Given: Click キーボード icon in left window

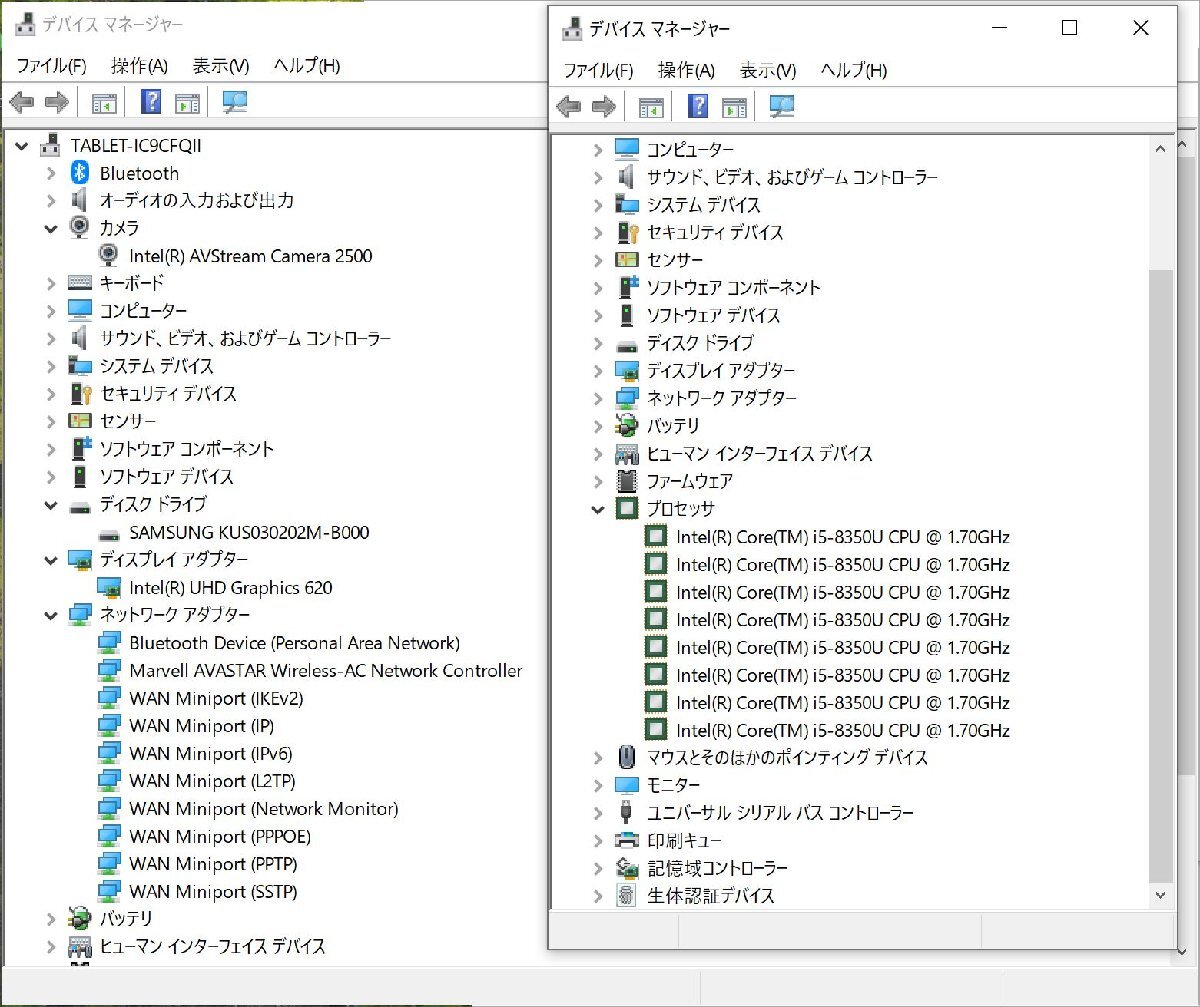Looking at the screenshot, I should (x=80, y=283).
